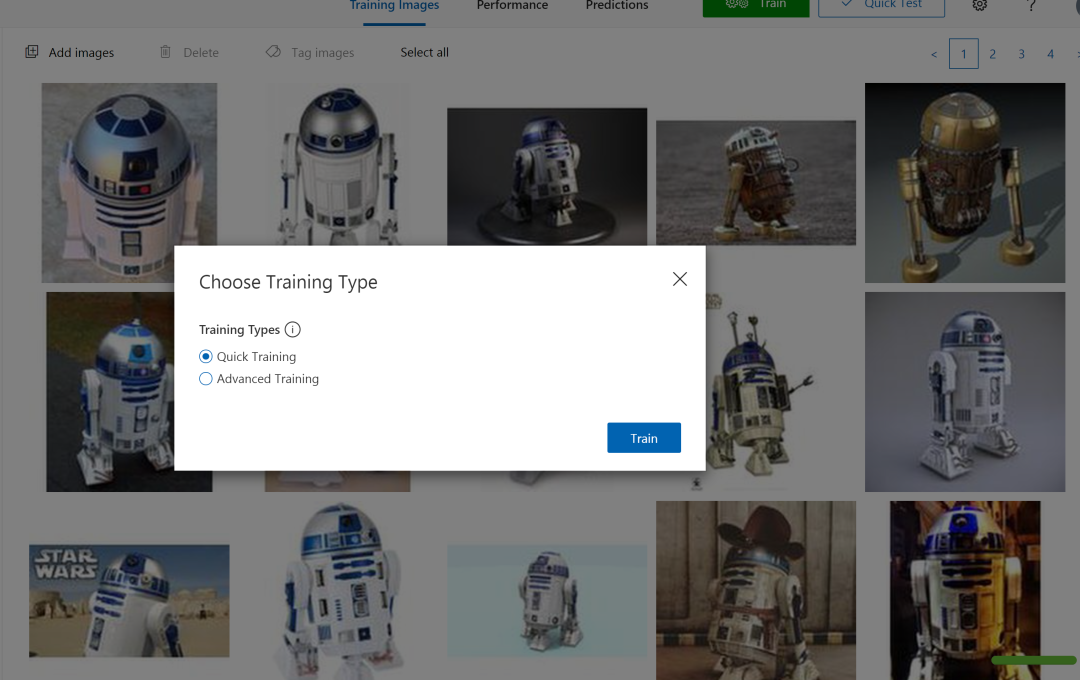Select the R2-D2 with warm orange lighting thumbnail

(965, 590)
